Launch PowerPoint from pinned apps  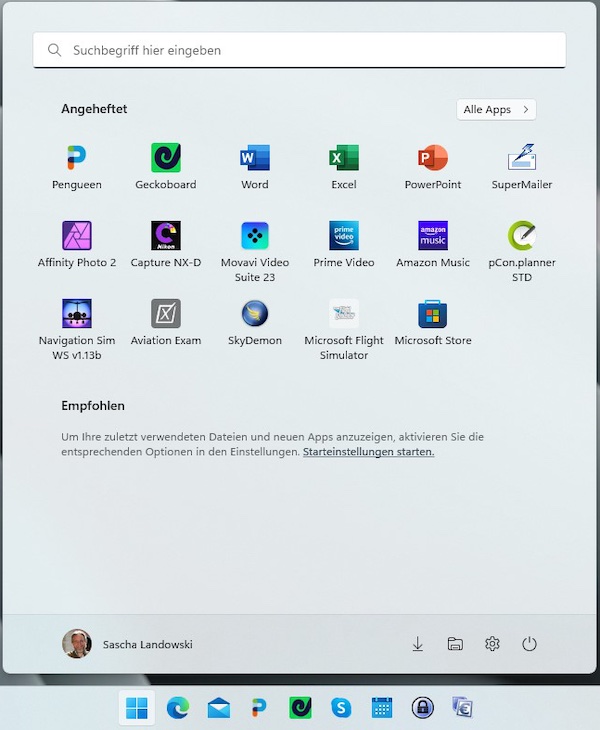[433, 167]
